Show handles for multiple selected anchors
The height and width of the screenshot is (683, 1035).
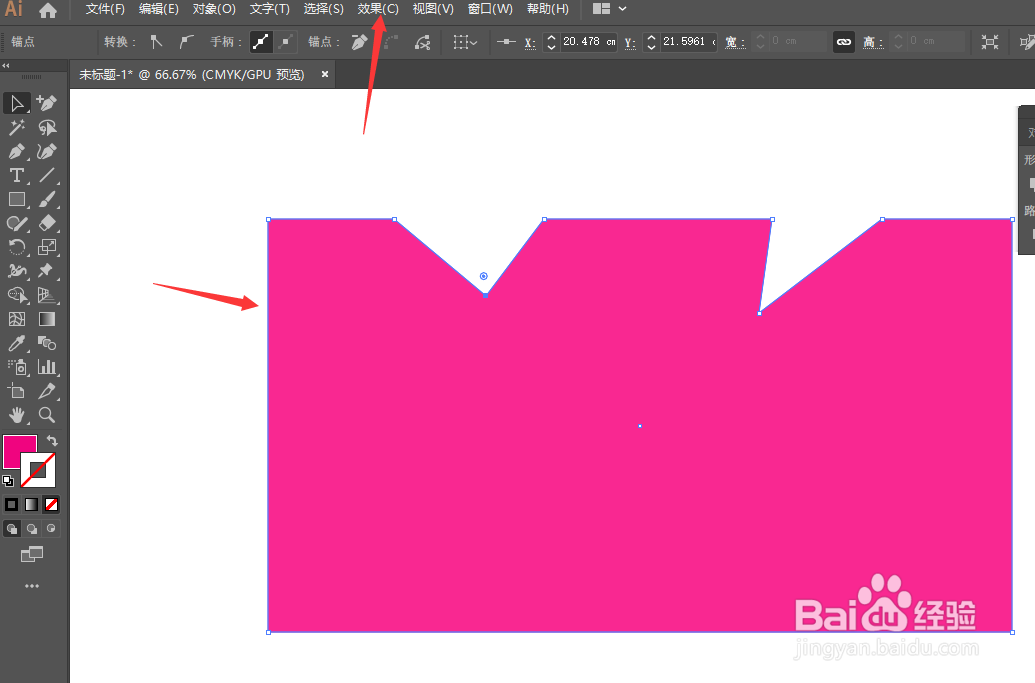click(261, 42)
